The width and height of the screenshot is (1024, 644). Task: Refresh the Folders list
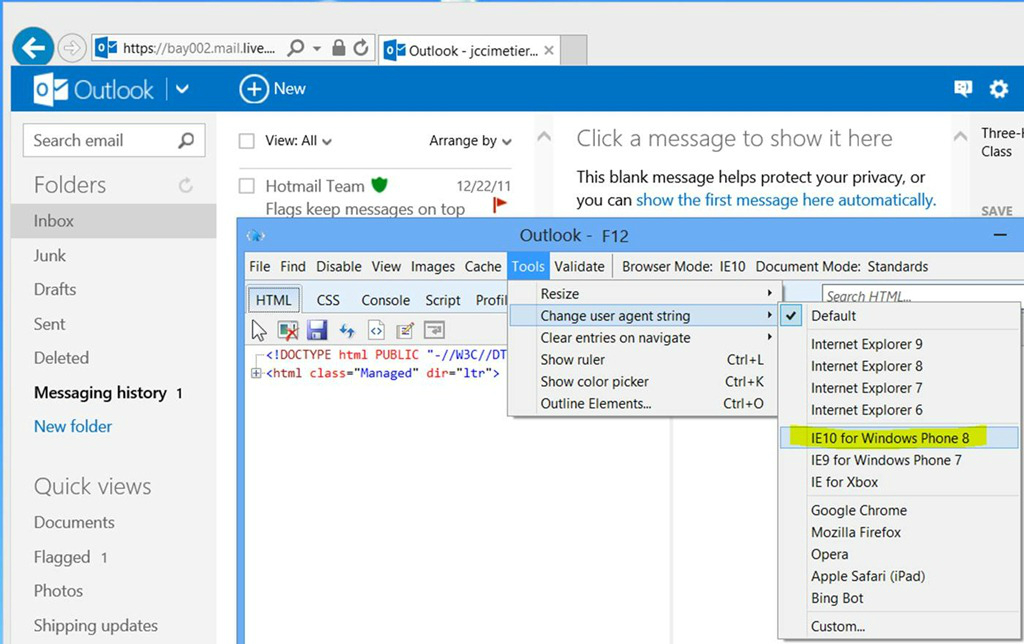tap(185, 185)
